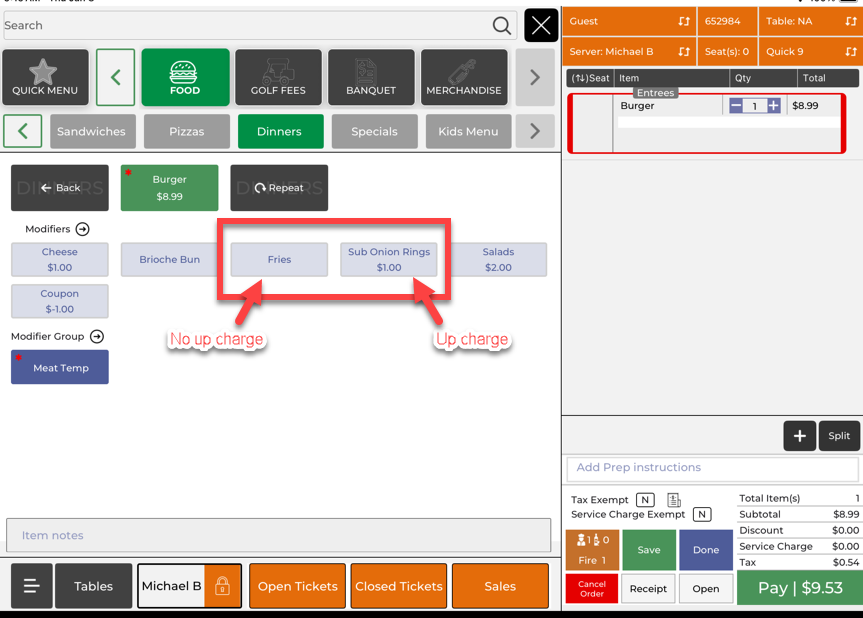Viewport: 863px width, 618px height.
Task: Toggle the Tax Exempt N box
Action: (x=645, y=500)
